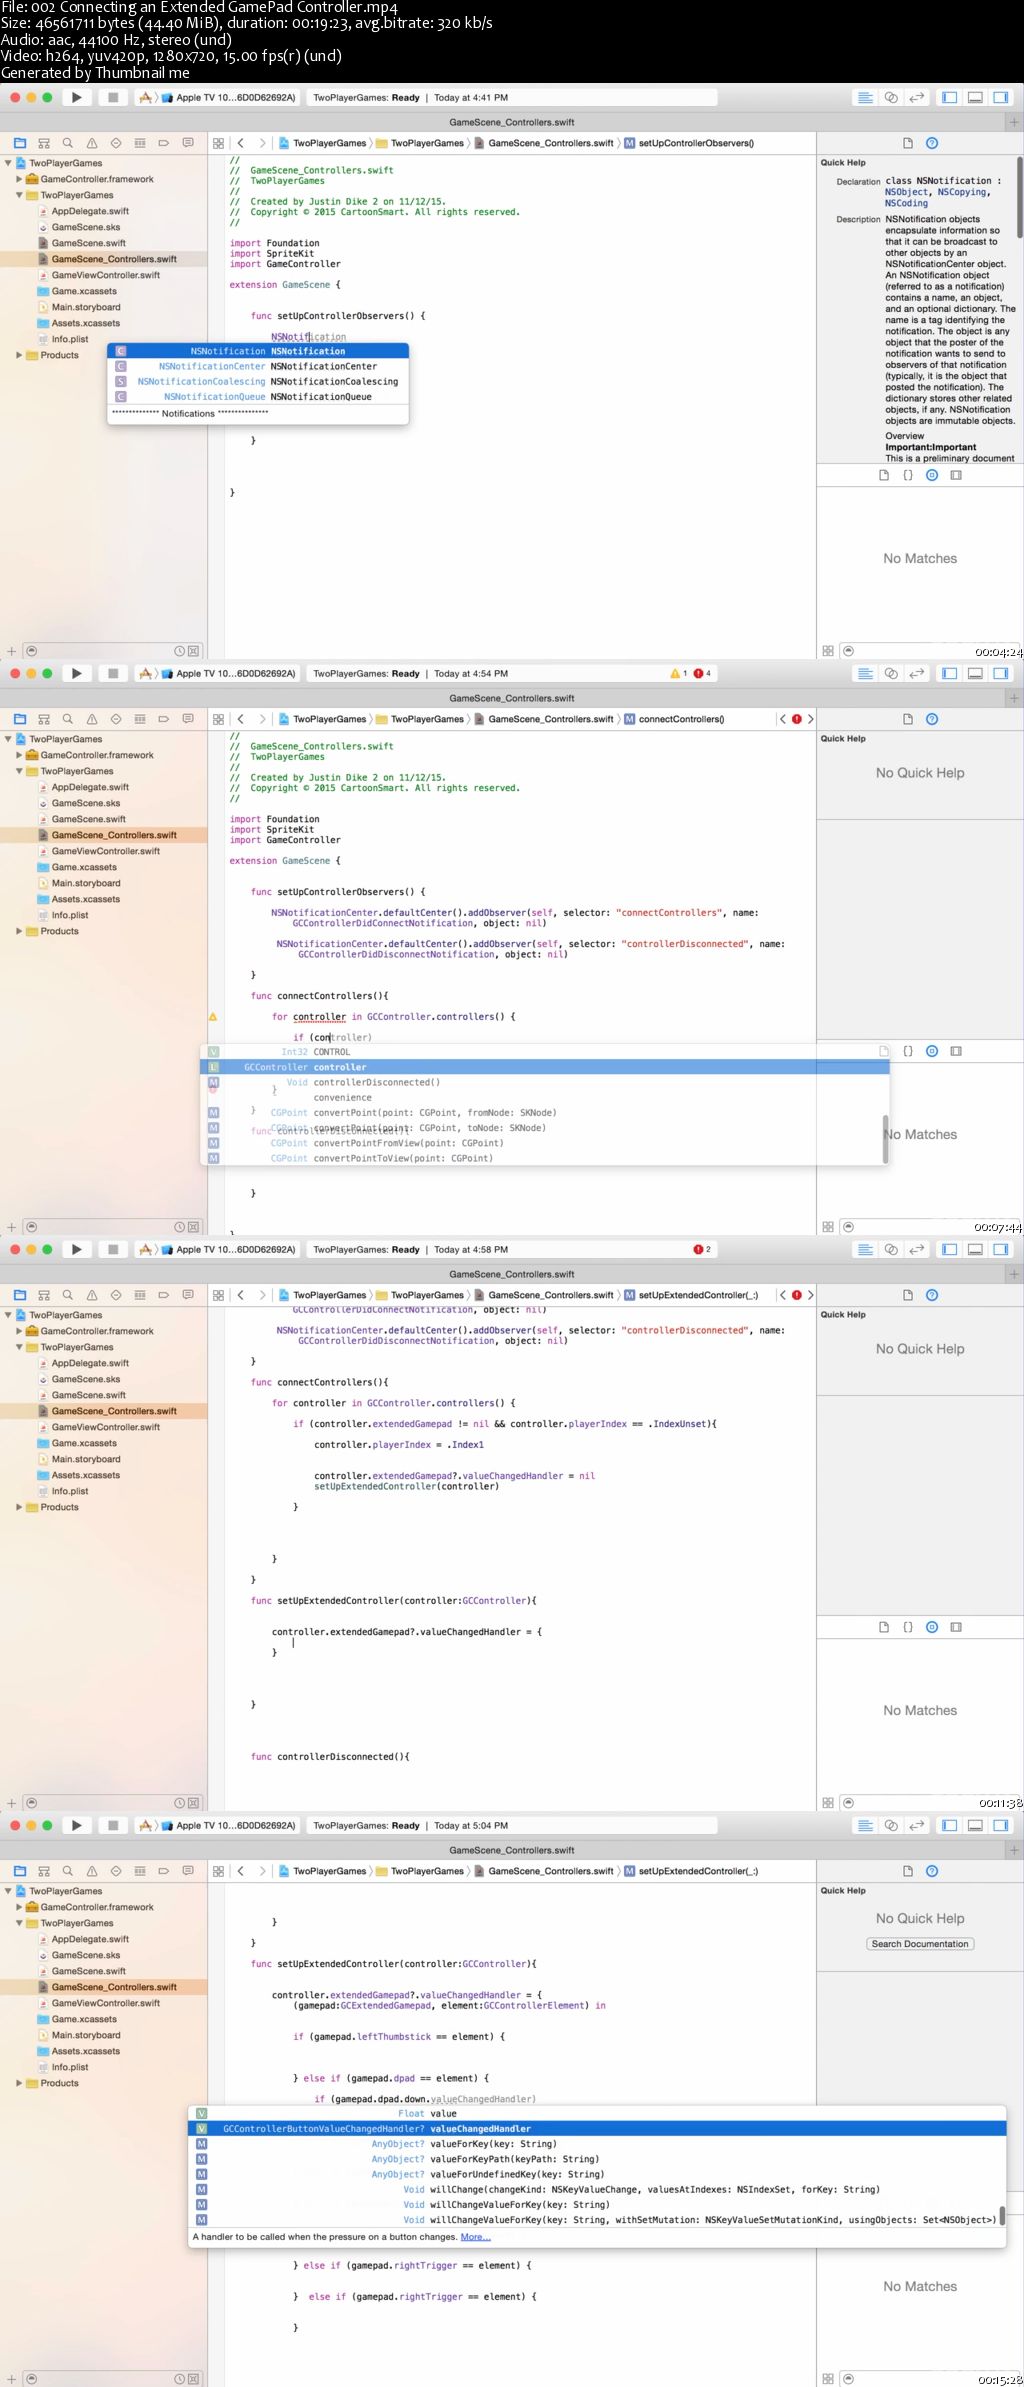Image resolution: width=1024 pixels, height=2387 pixels.
Task: Toggle navigator pane in 4:54 PM frame
Action: point(949,673)
